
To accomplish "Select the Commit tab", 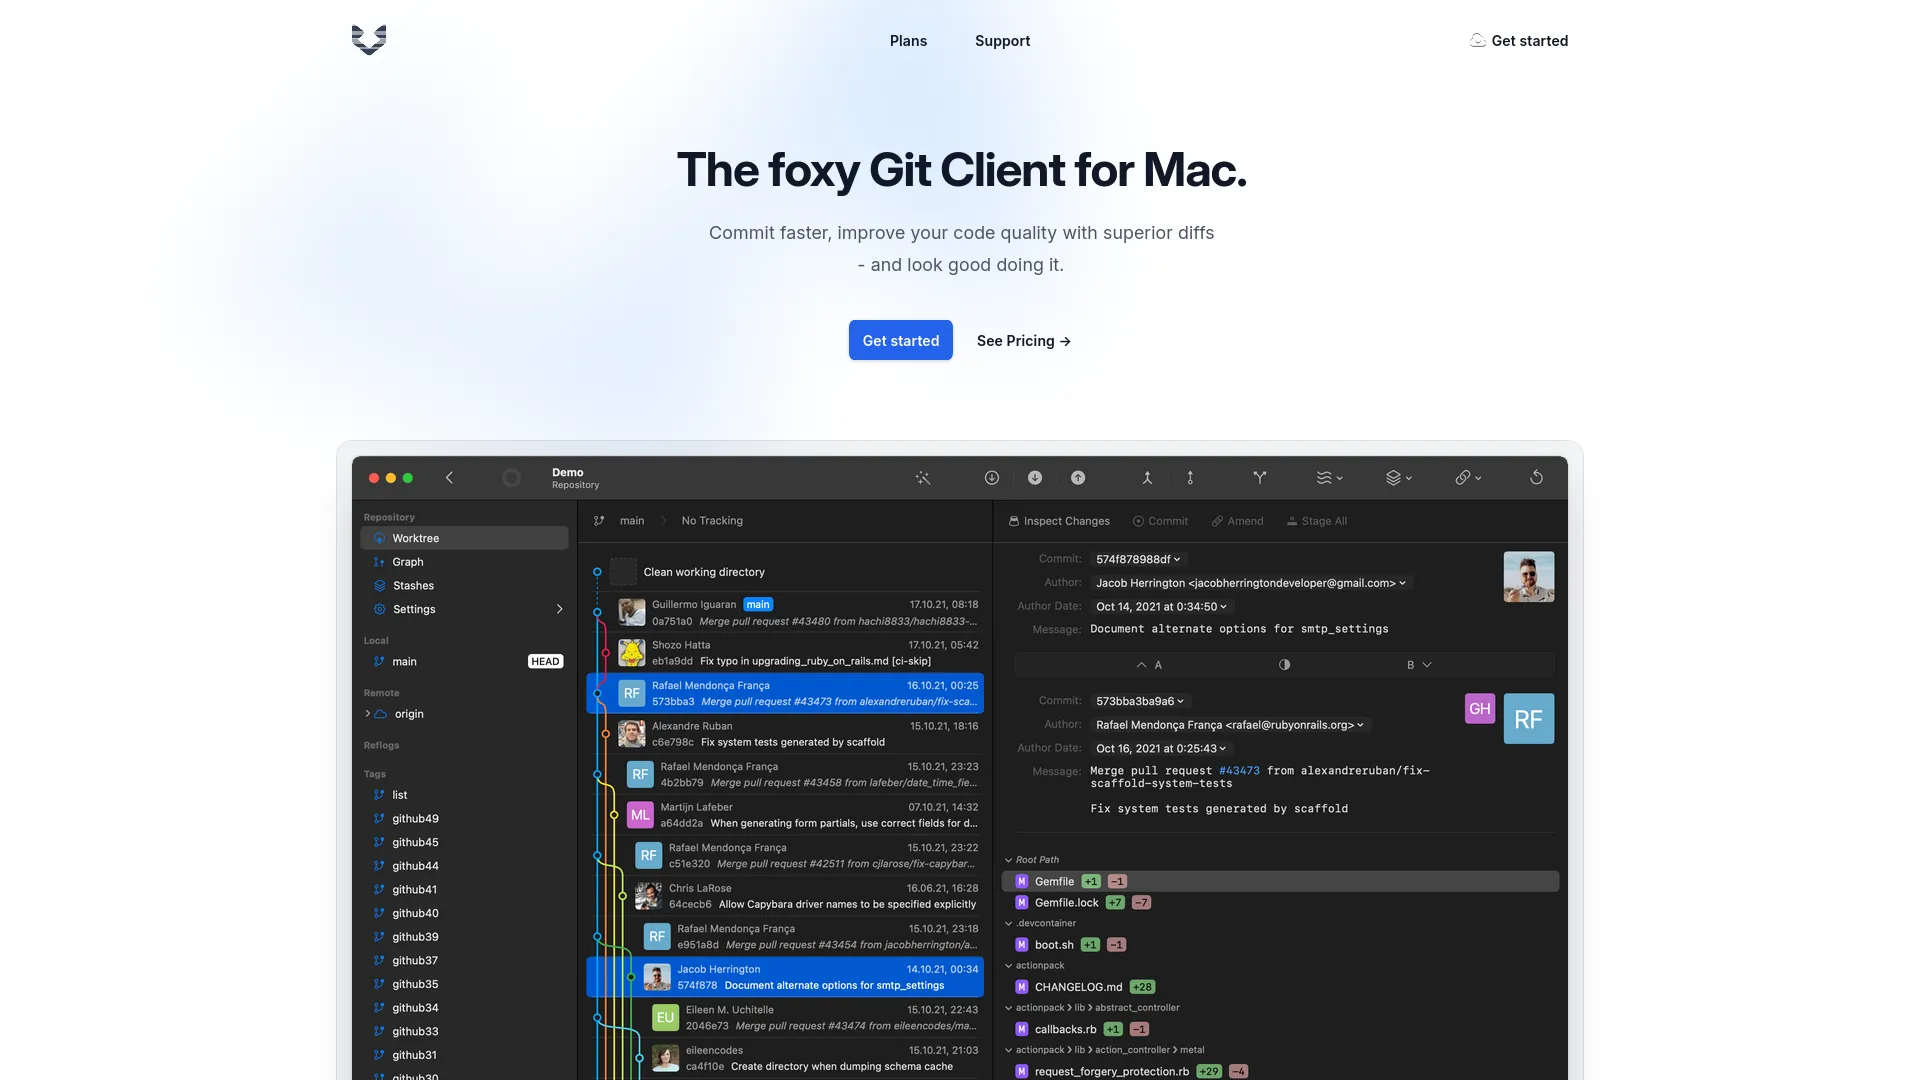I will pos(1160,521).
